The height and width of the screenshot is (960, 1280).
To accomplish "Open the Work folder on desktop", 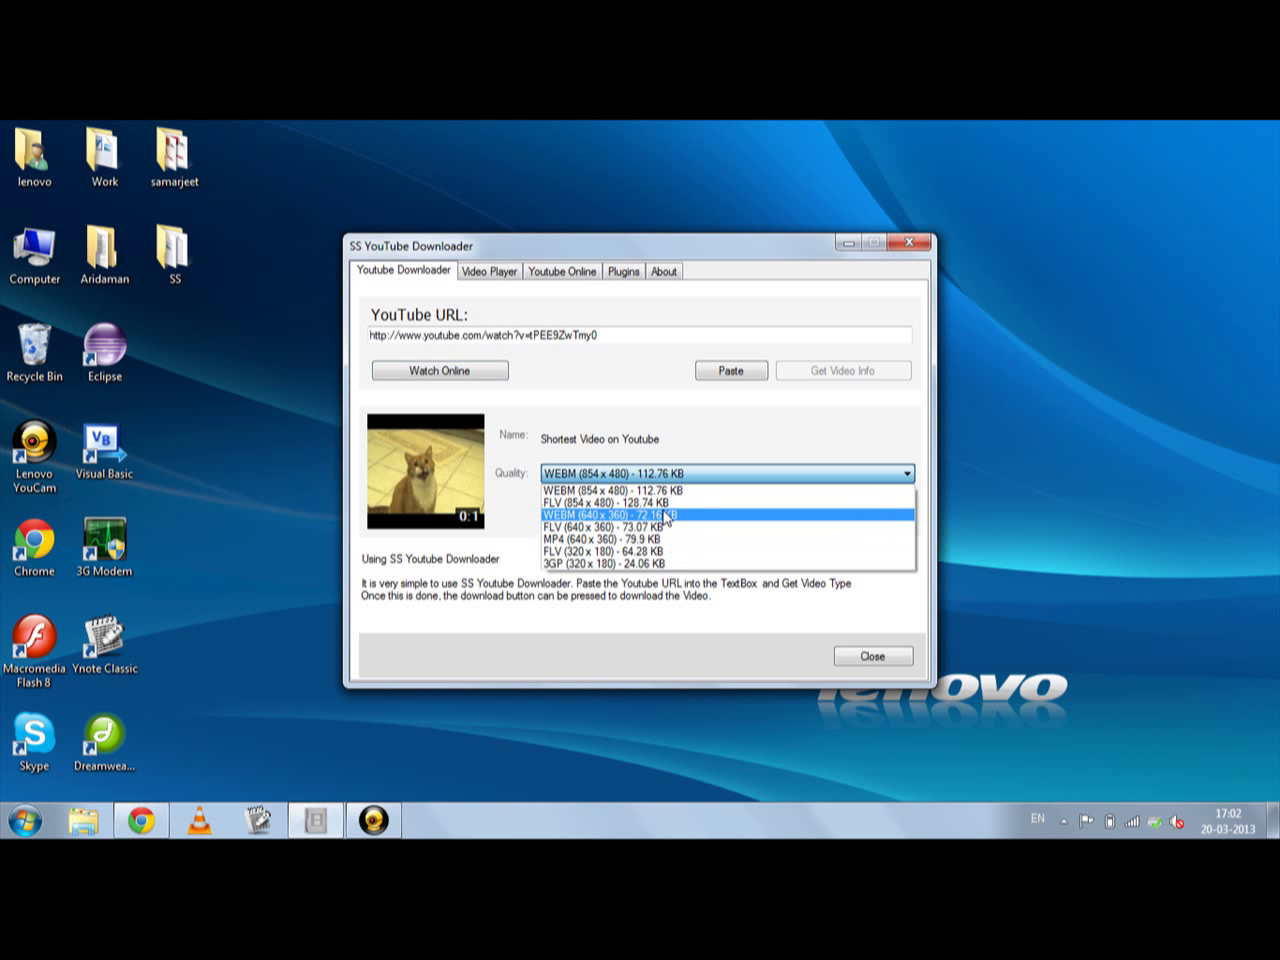I will pos(104,158).
